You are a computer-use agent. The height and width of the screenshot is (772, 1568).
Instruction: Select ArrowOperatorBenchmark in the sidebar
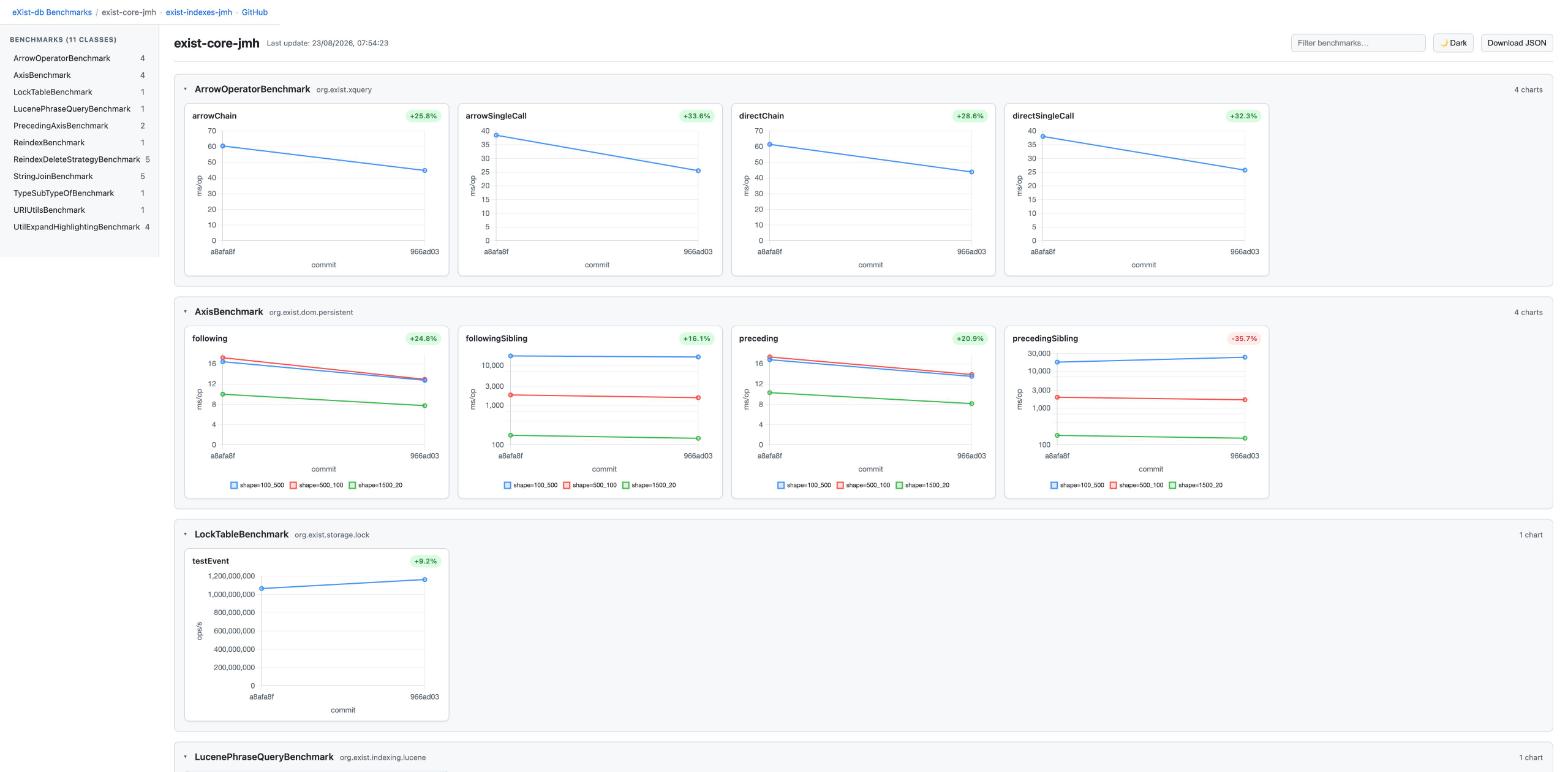pyautogui.click(x=79, y=58)
